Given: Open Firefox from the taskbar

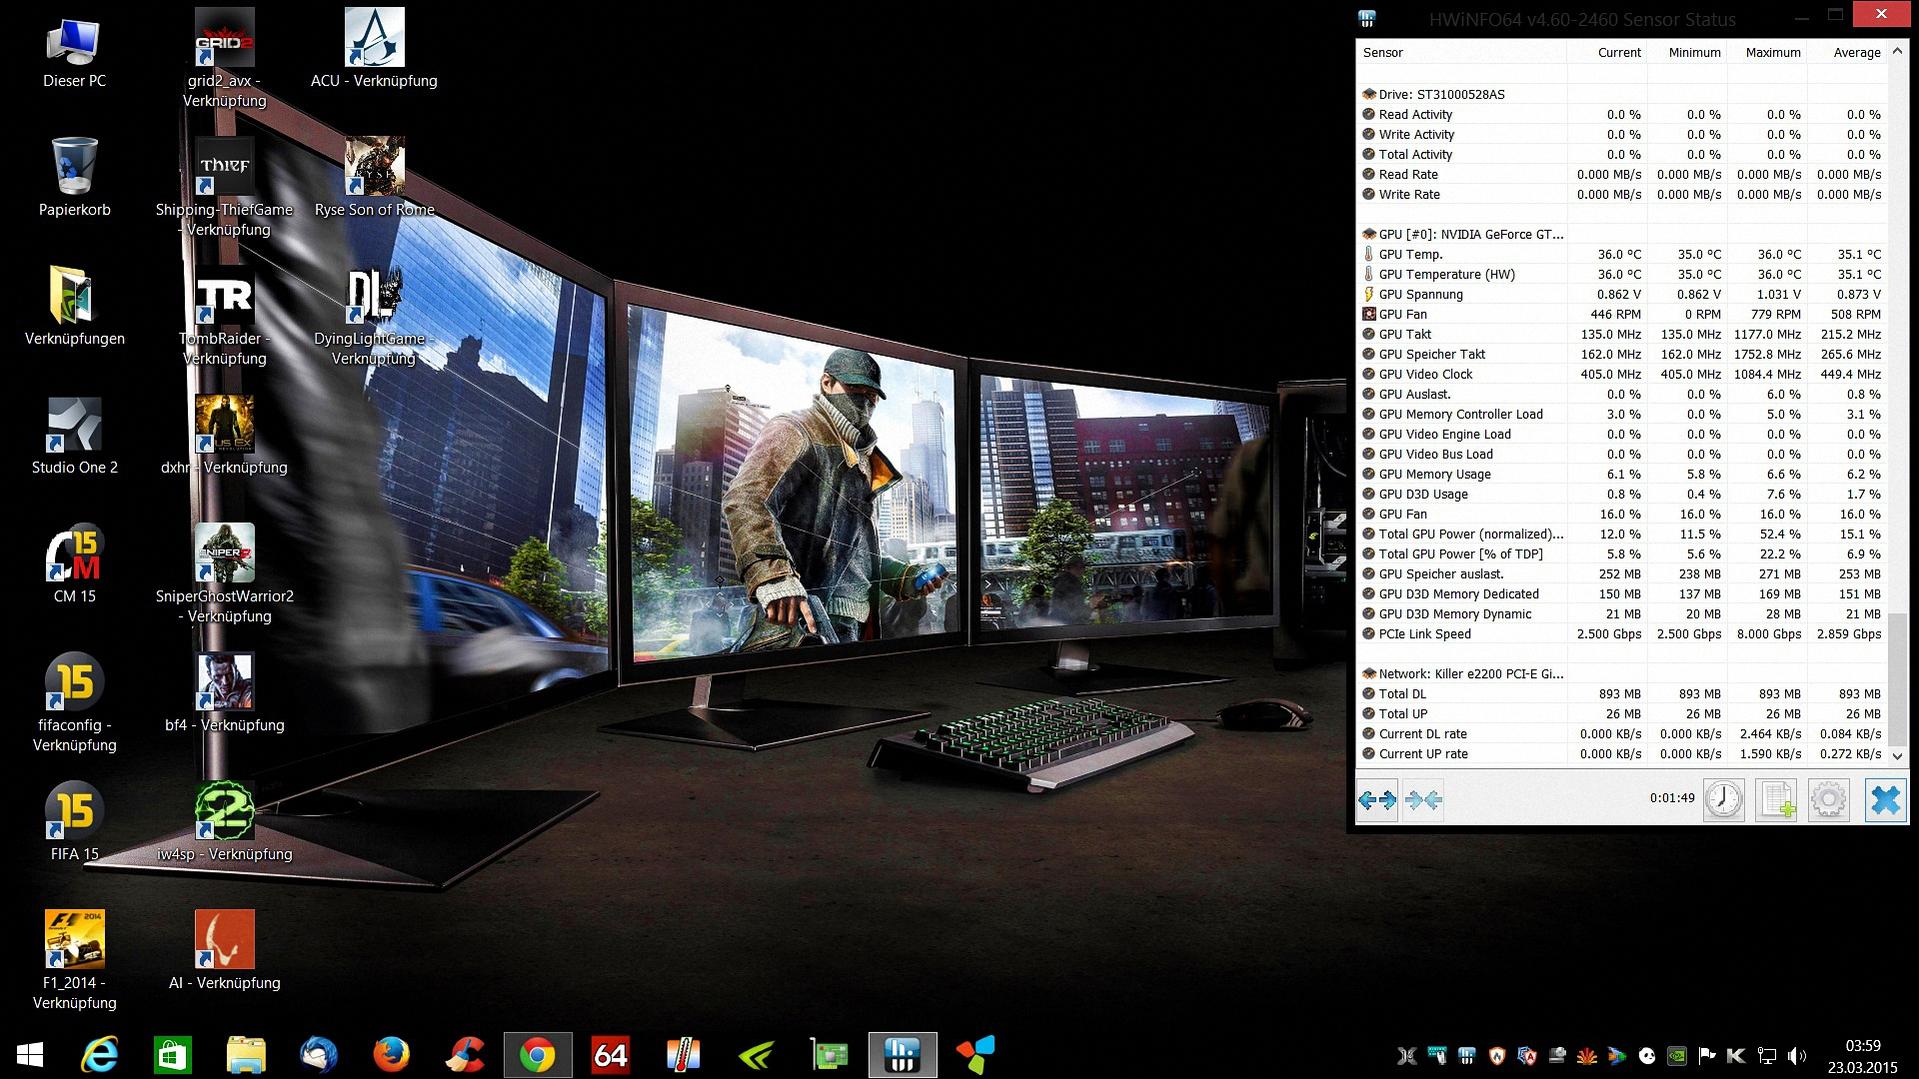Looking at the screenshot, I should [x=391, y=1055].
